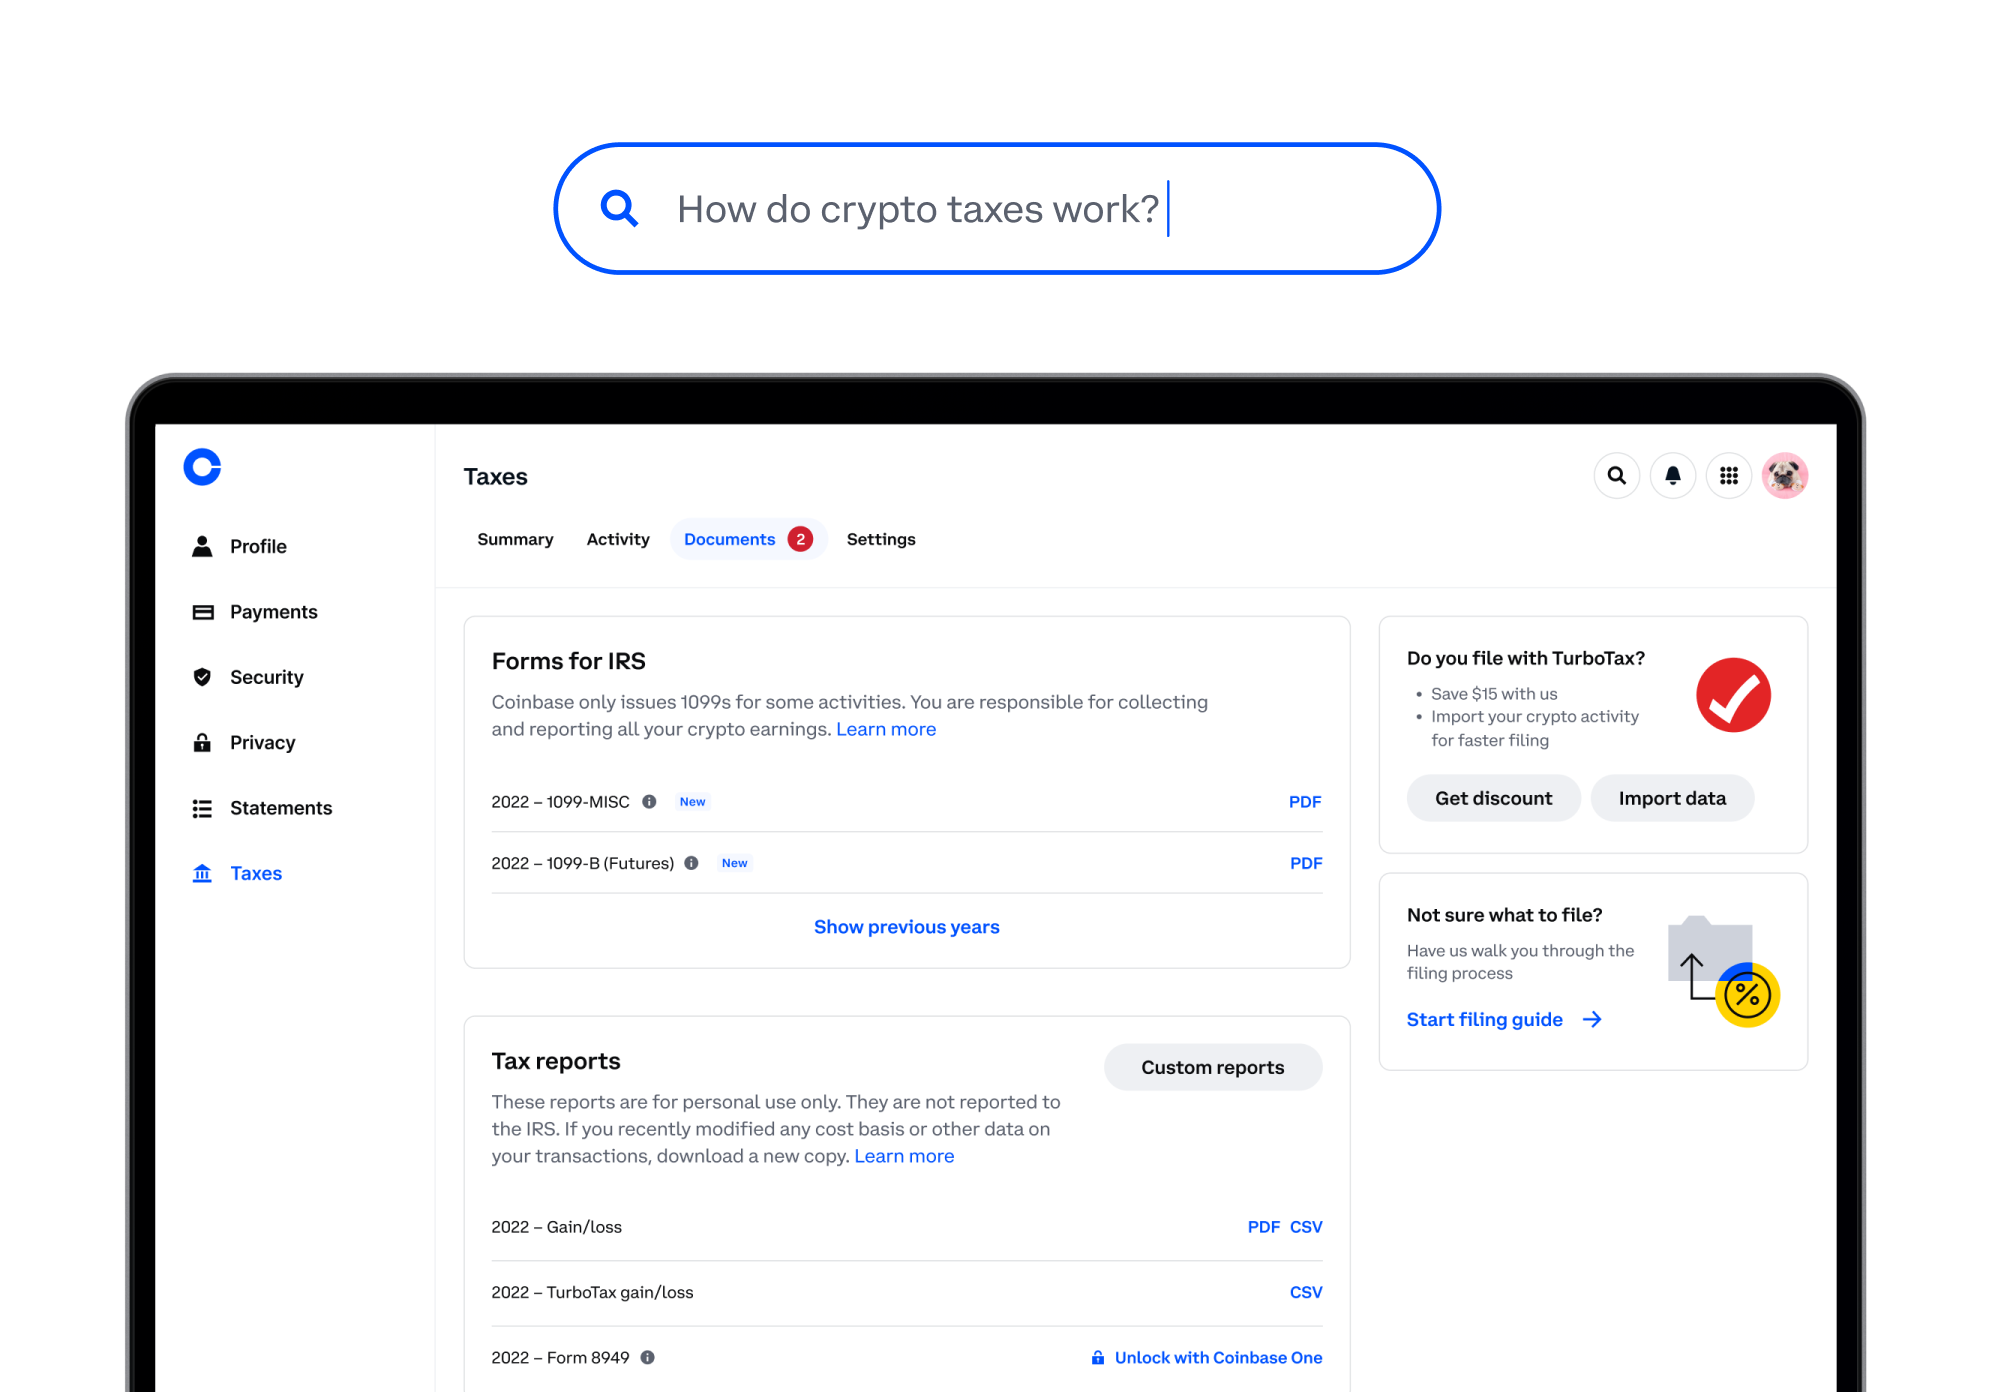Go to Payments in the sidebar
Screen dimensions: 1992x1392
click(273, 612)
